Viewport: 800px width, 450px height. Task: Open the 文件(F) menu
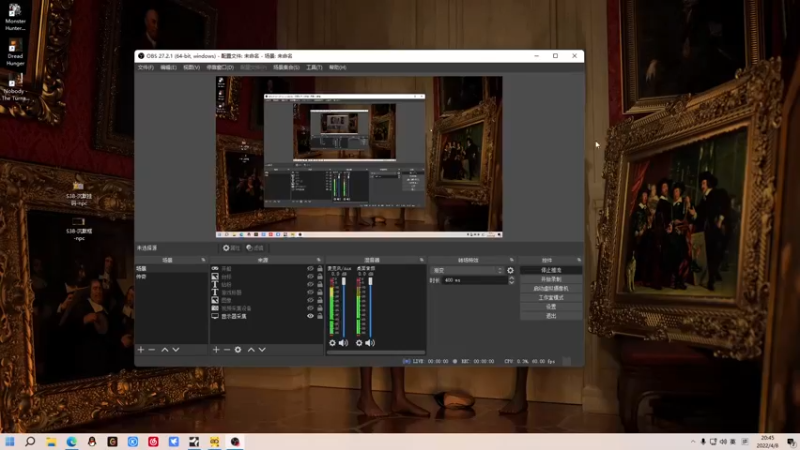tap(145, 67)
